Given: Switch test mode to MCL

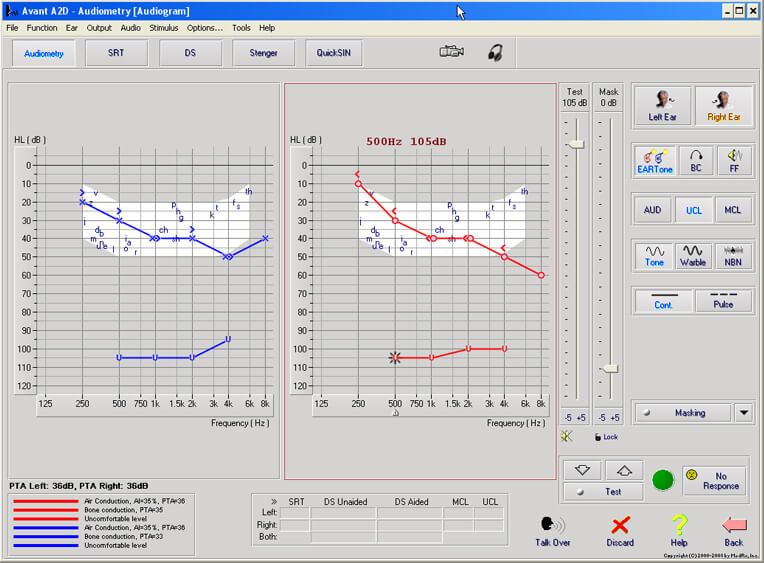Looking at the screenshot, I should [x=733, y=210].
